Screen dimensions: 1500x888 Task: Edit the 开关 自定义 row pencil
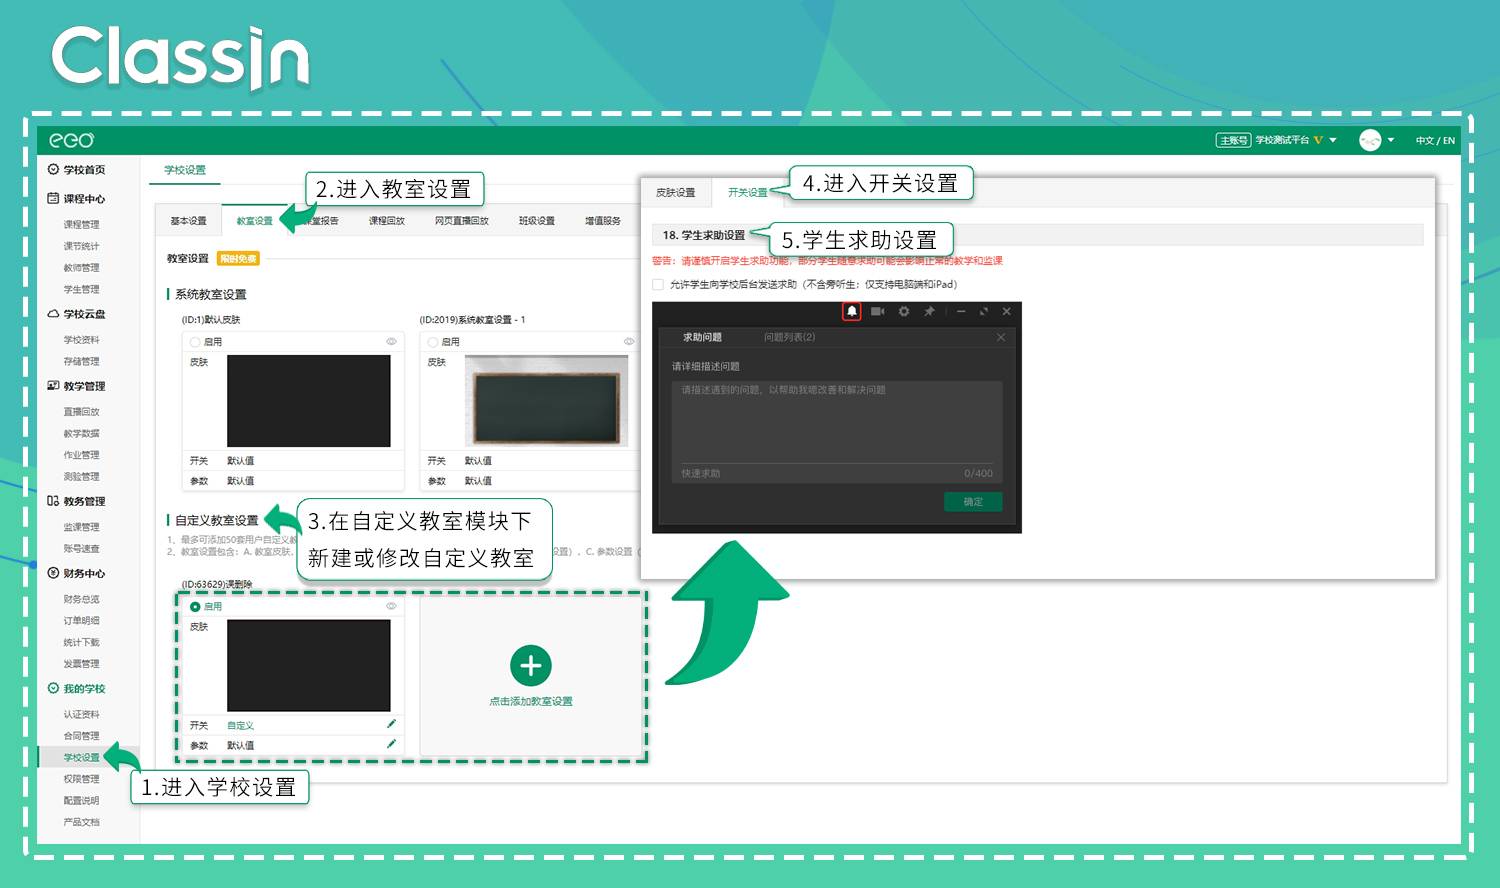click(x=391, y=724)
